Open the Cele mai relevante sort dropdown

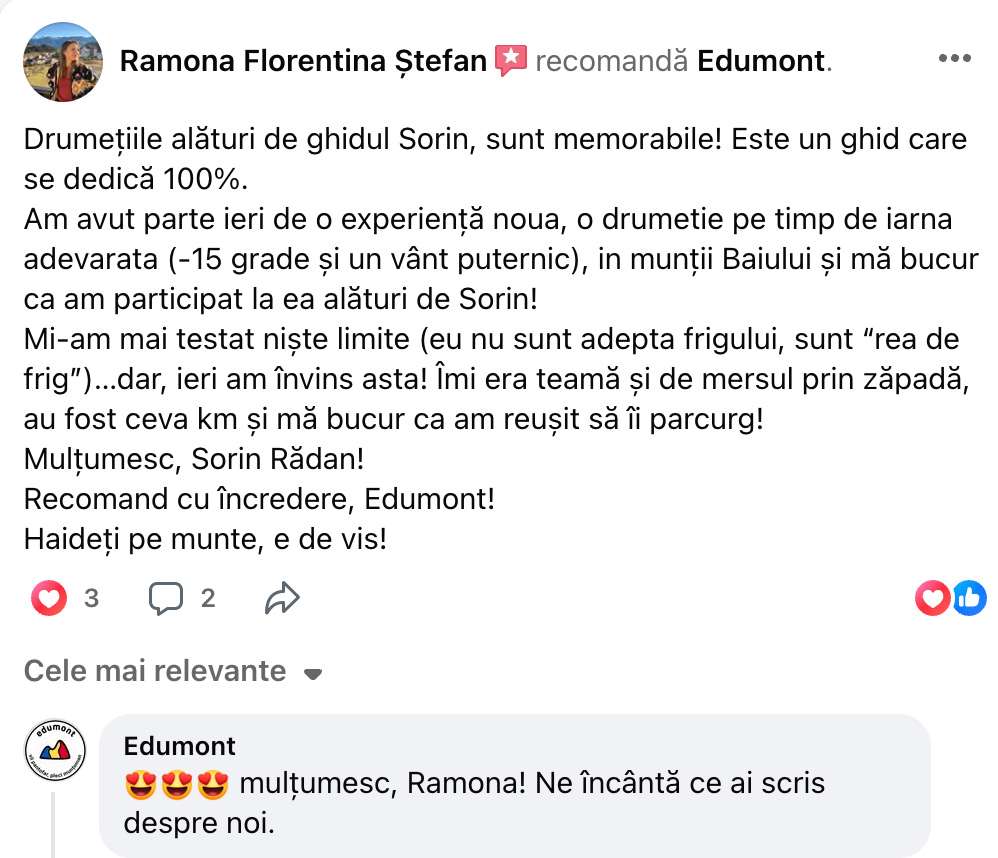pos(155,671)
